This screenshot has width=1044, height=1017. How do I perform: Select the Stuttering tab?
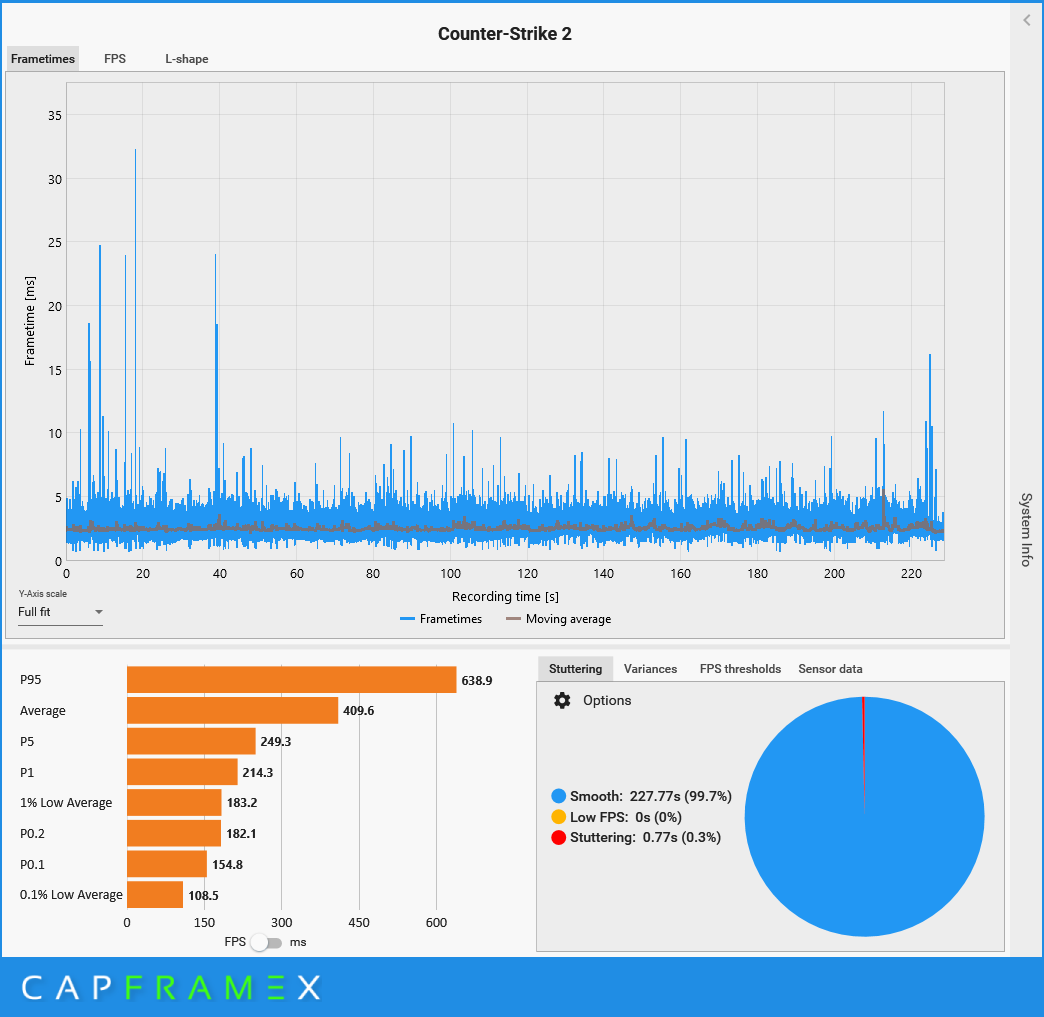575,669
